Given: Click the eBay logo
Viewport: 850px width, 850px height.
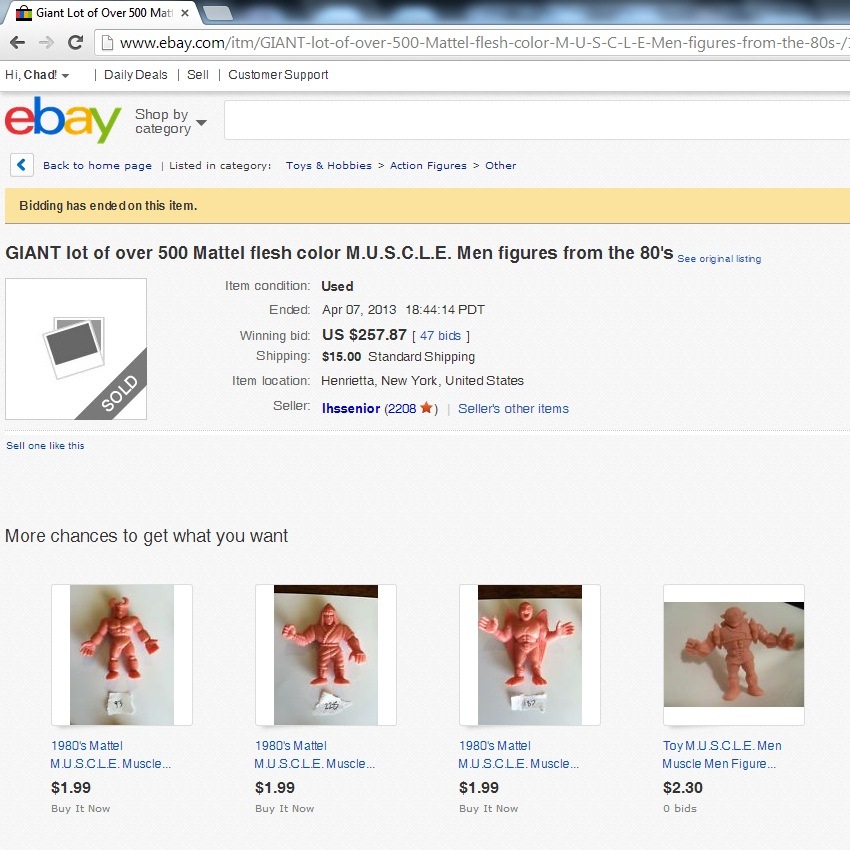Looking at the screenshot, I should tap(63, 120).
